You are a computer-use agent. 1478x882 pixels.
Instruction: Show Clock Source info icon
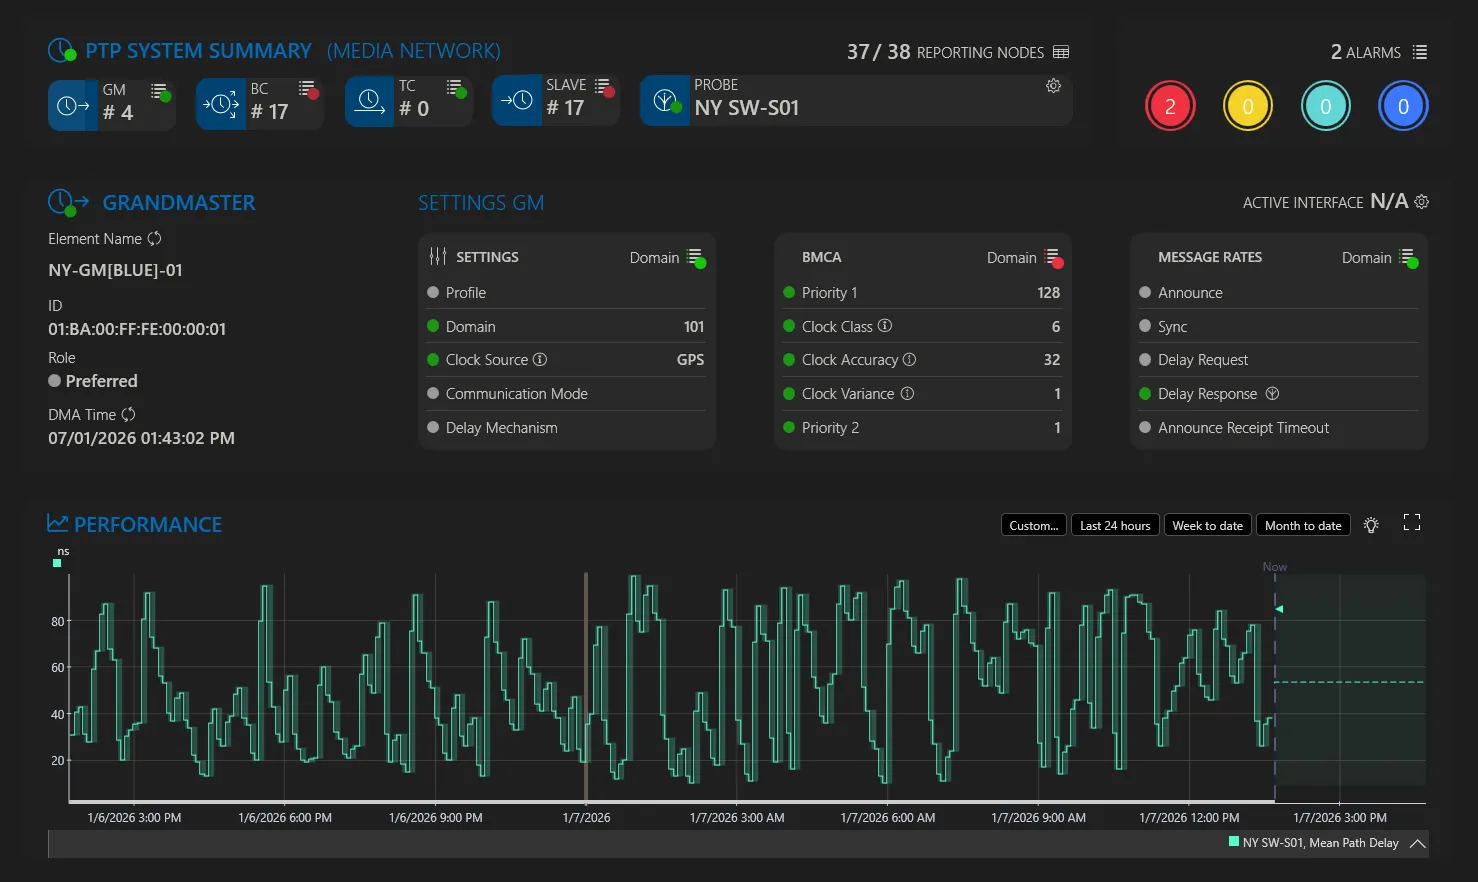540,359
